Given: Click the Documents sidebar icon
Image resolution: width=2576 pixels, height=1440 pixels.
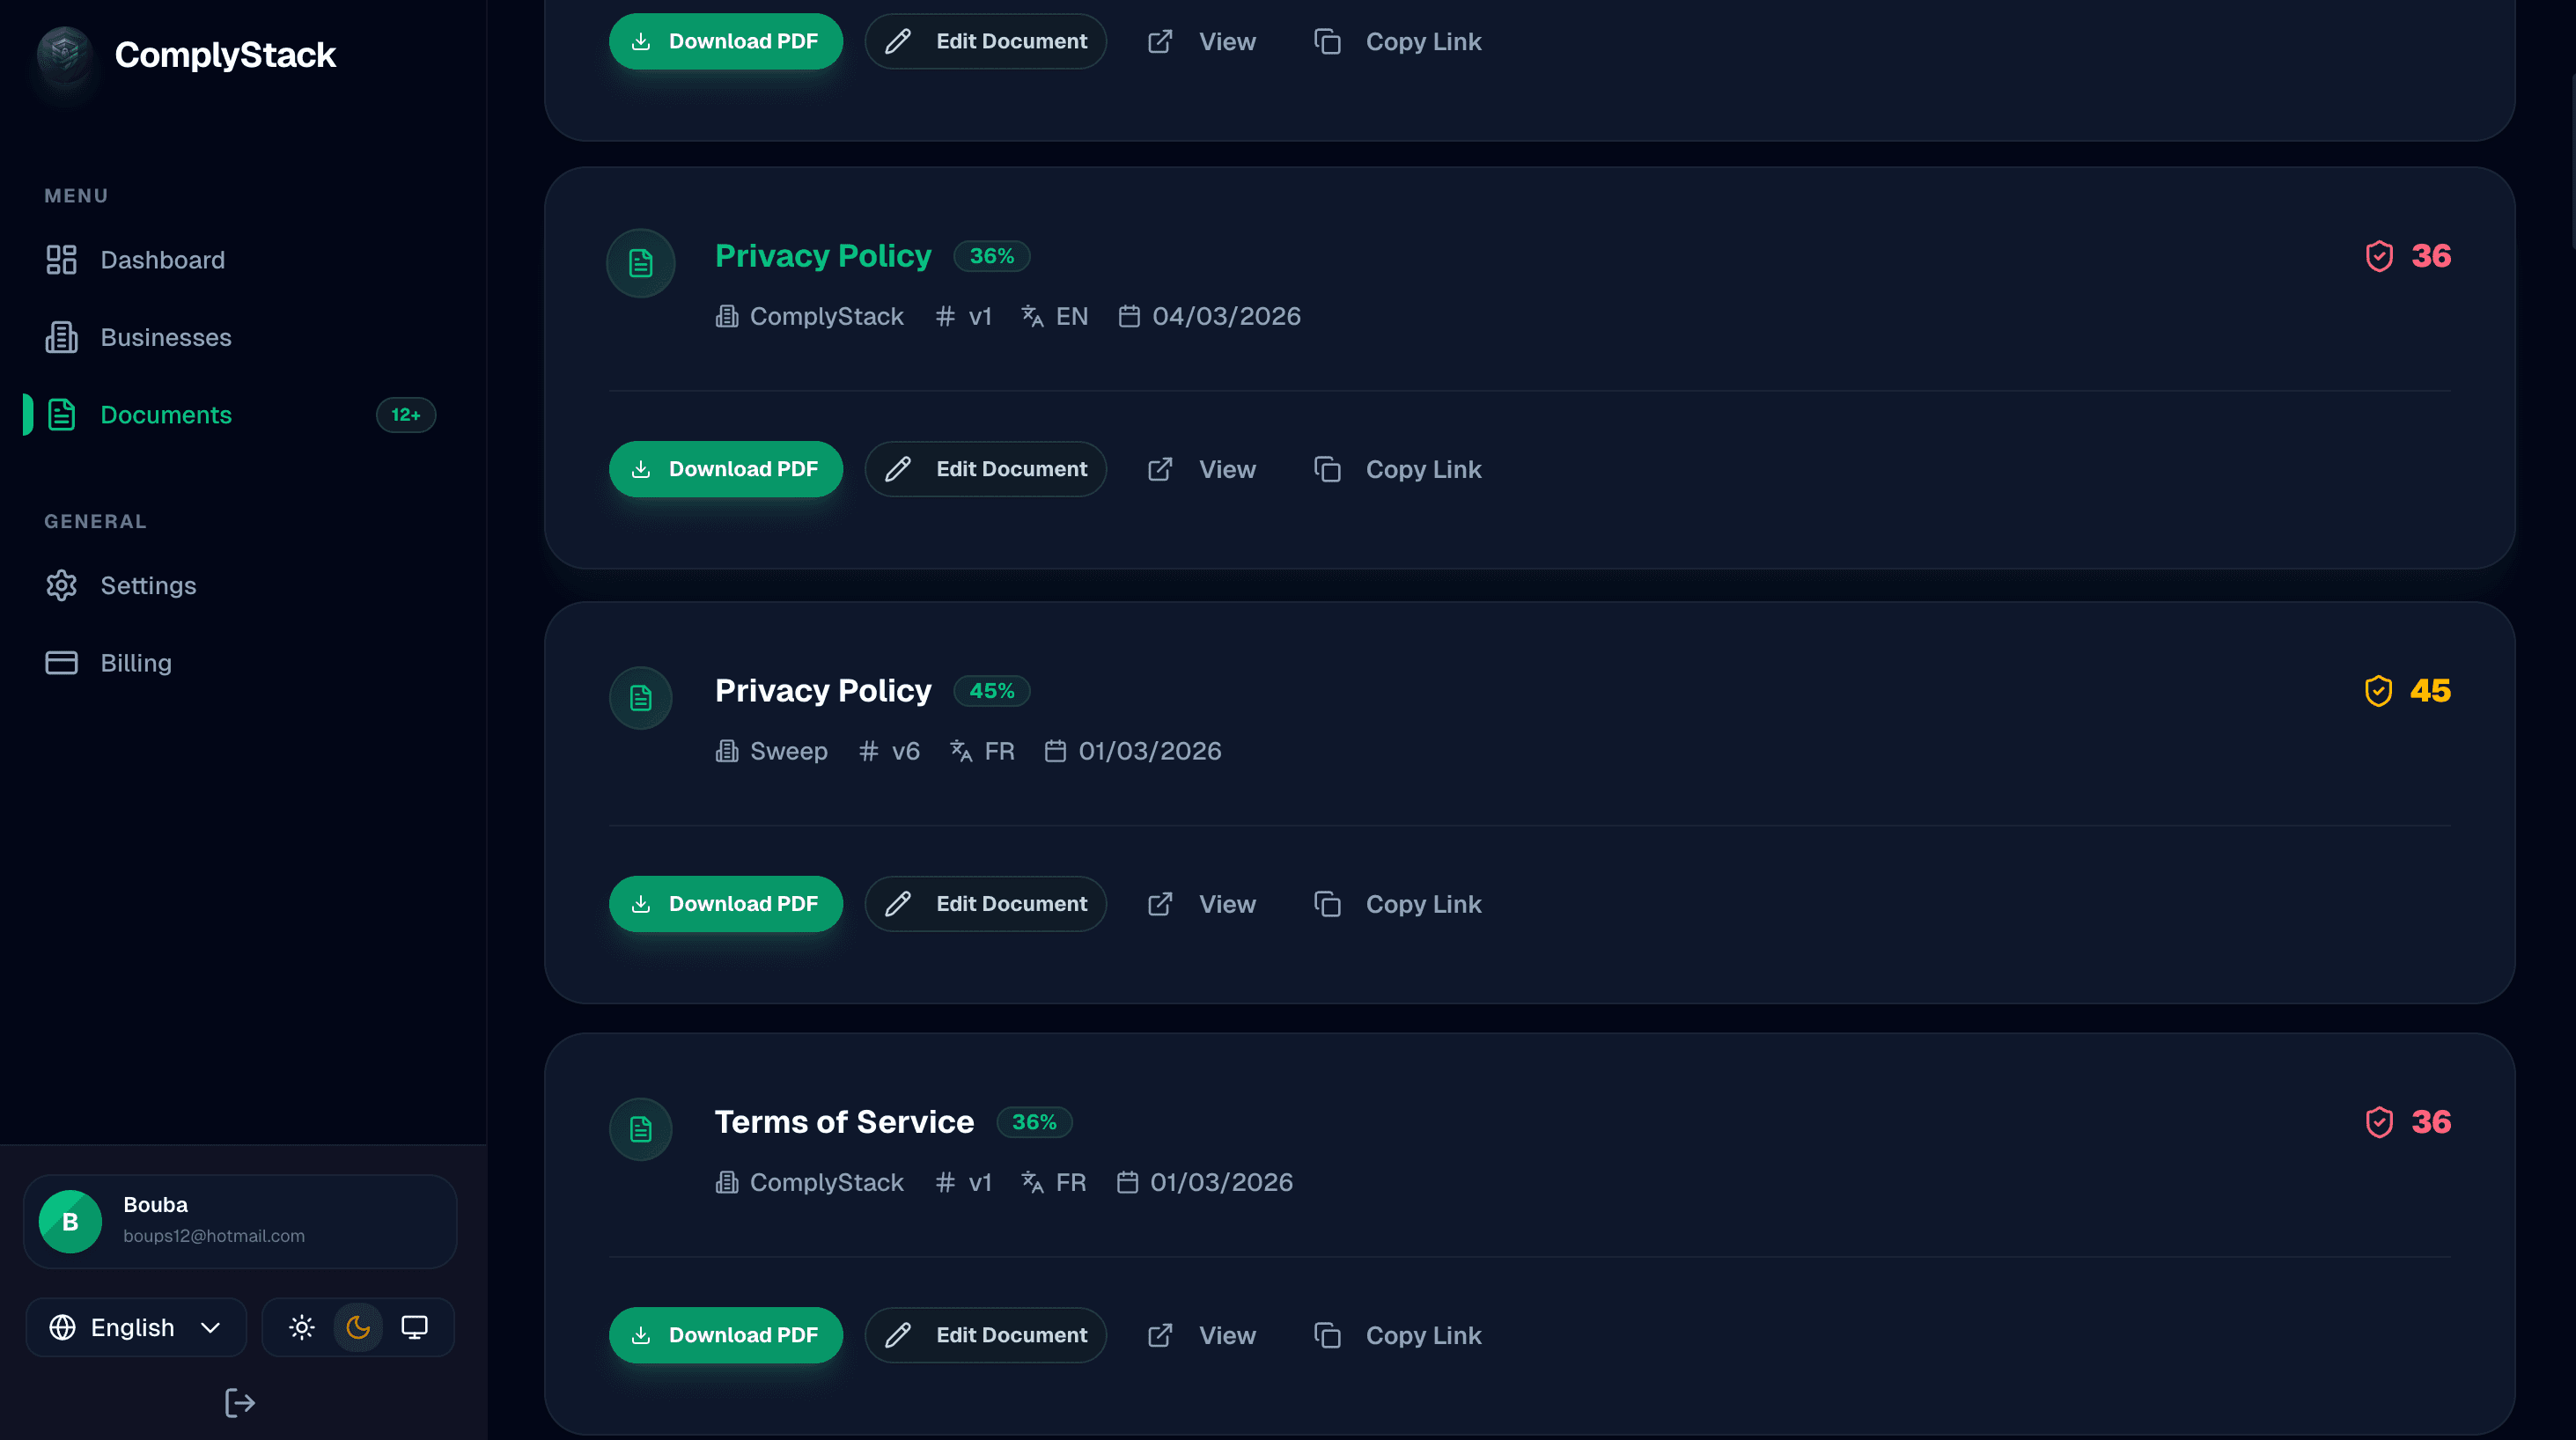Looking at the screenshot, I should [61, 414].
